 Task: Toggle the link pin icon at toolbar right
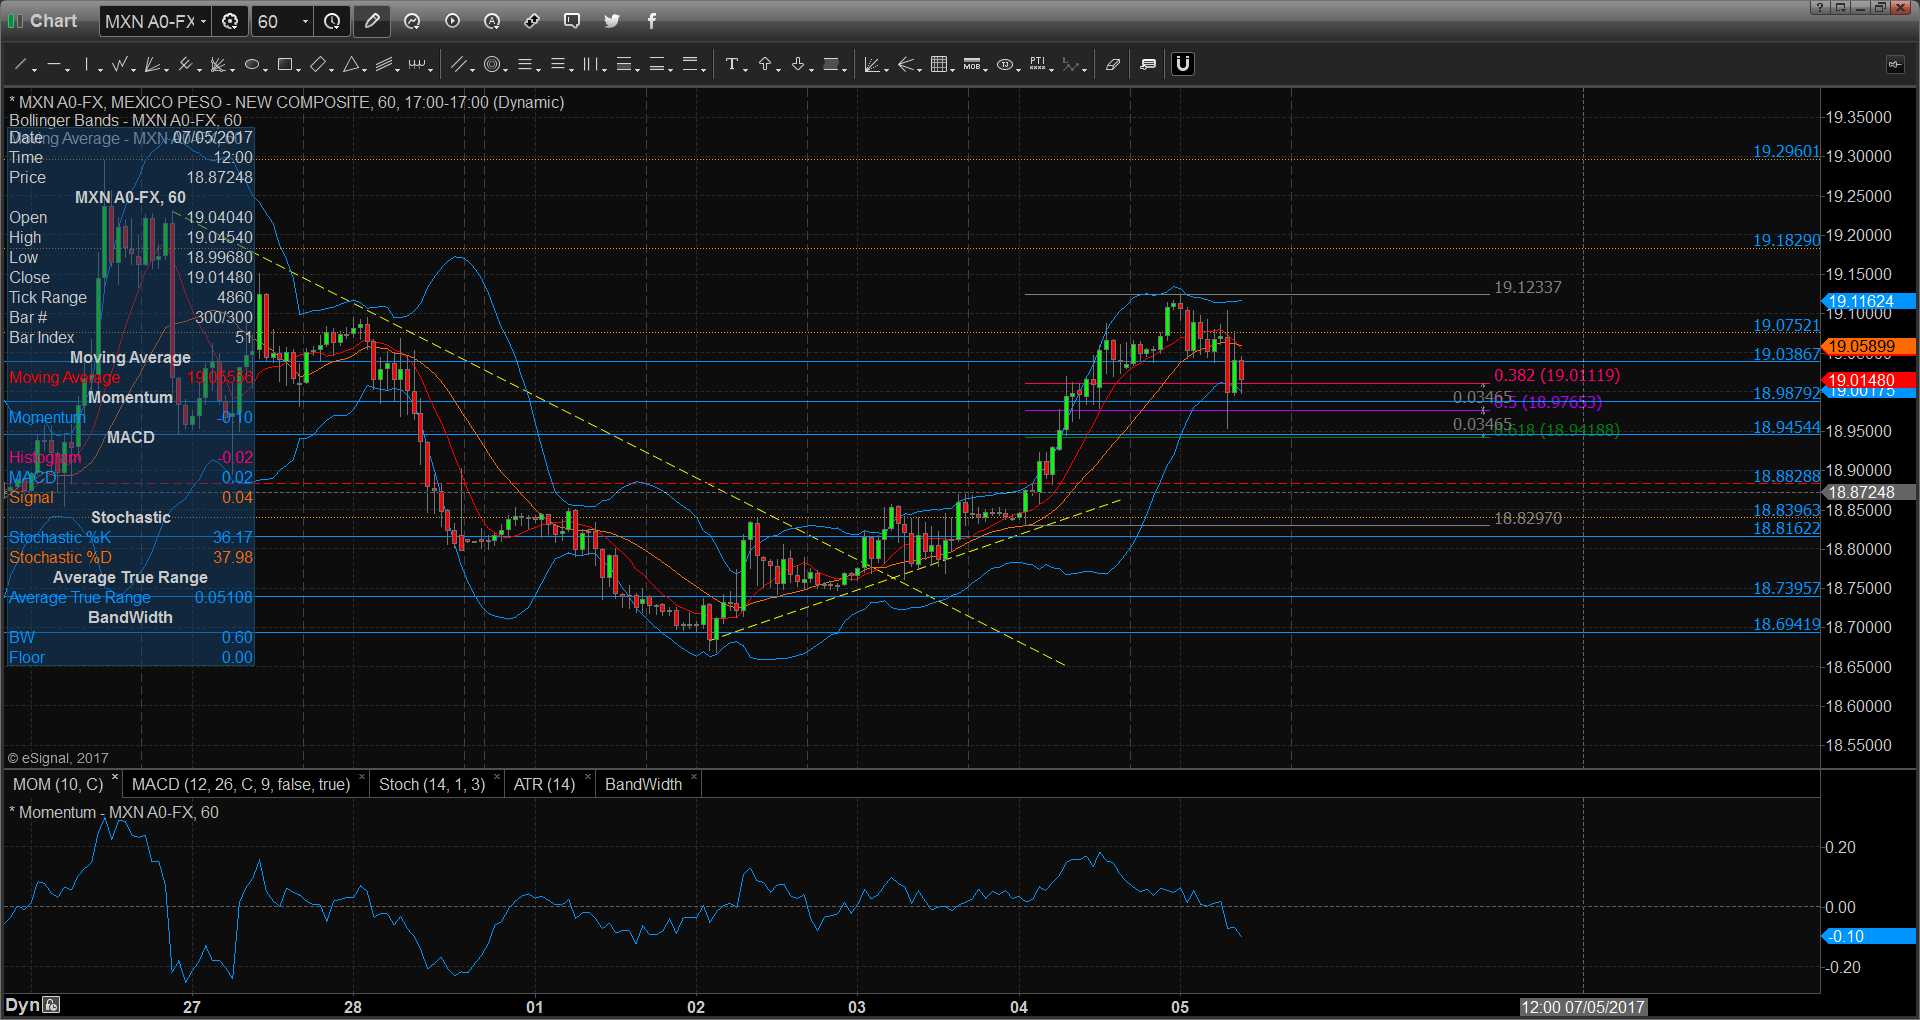click(x=1895, y=64)
